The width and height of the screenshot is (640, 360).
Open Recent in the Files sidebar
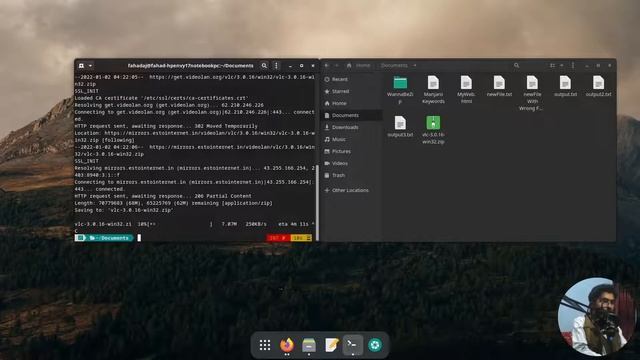point(352,79)
